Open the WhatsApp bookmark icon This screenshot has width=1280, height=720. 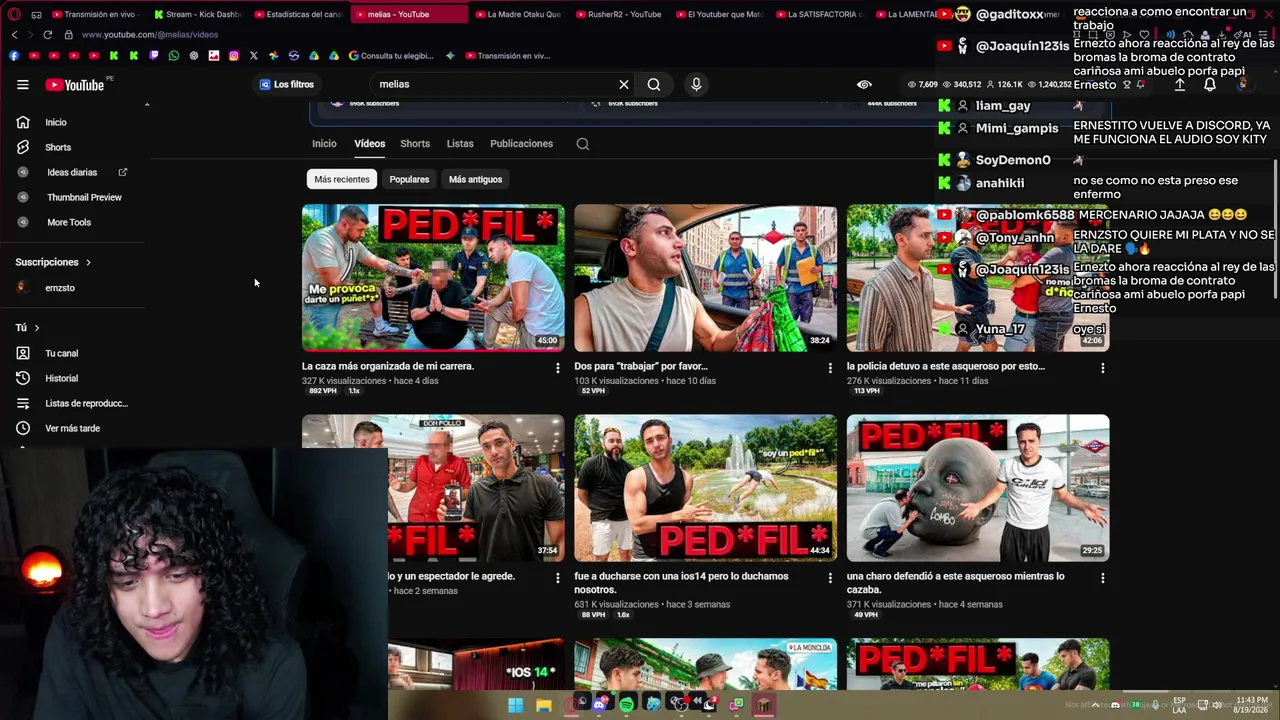(x=174, y=56)
